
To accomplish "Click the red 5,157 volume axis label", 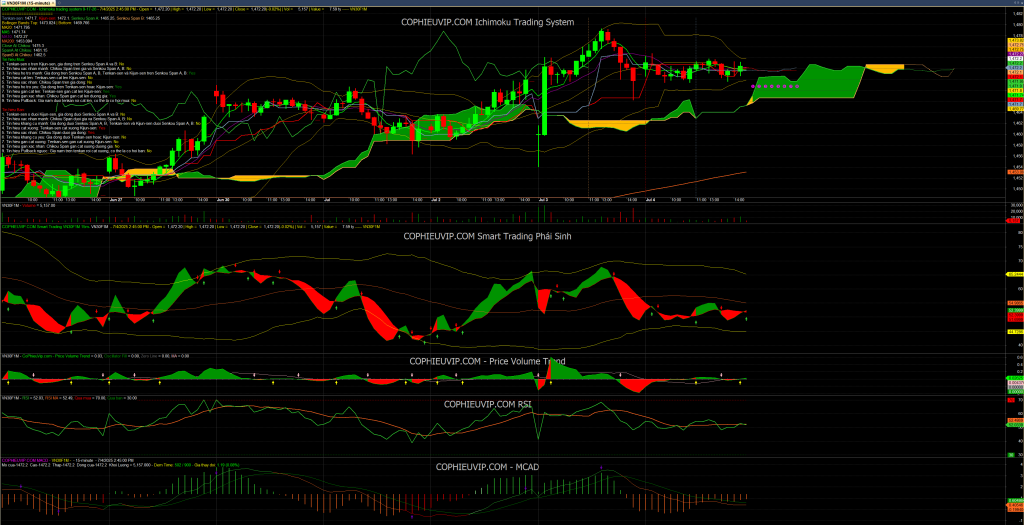I will (x=1014, y=221).
